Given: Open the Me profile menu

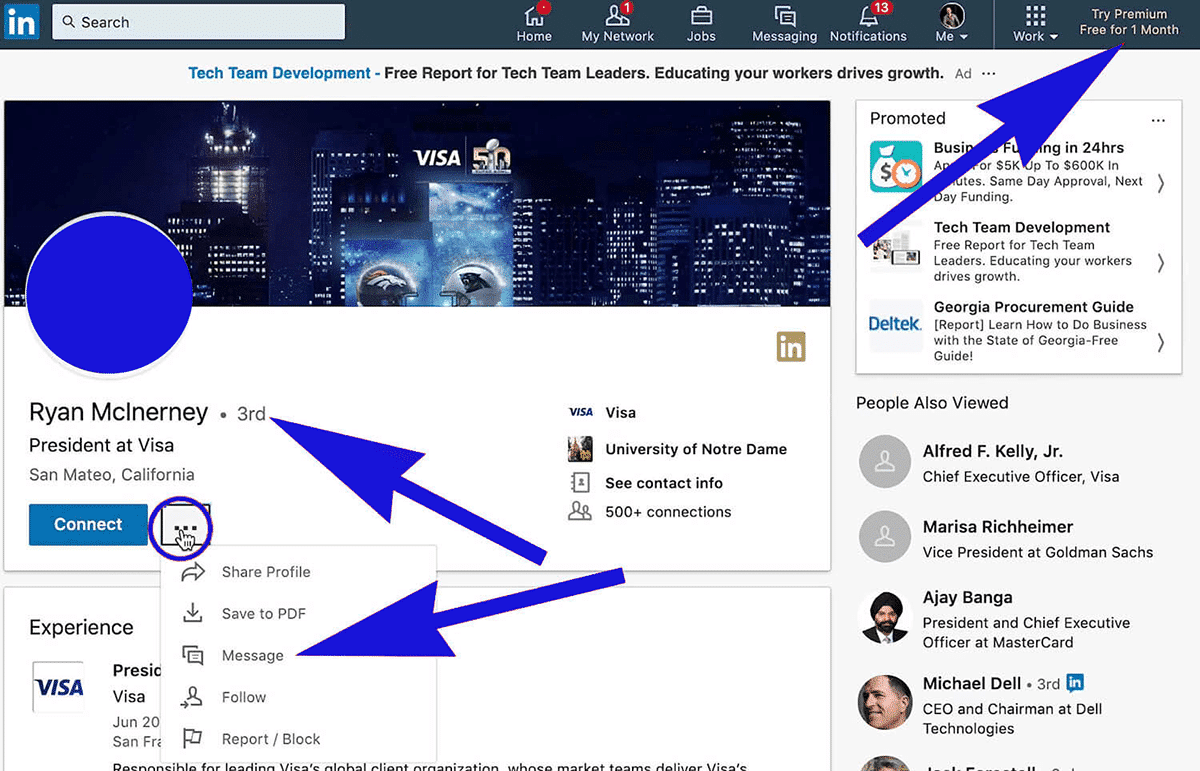Looking at the screenshot, I should point(951,24).
